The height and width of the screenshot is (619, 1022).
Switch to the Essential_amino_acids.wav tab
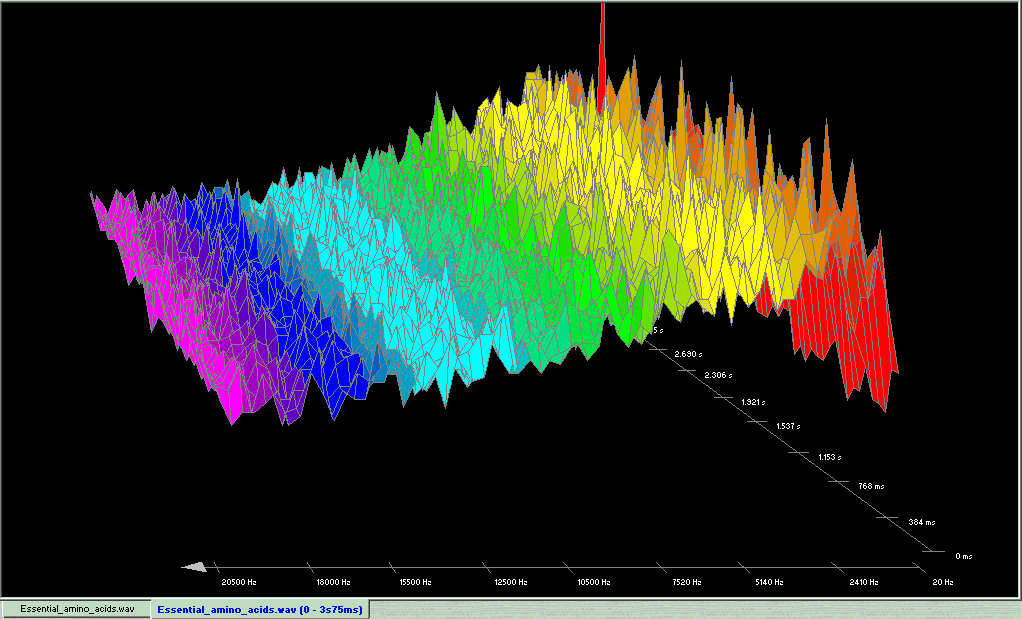pos(77,608)
